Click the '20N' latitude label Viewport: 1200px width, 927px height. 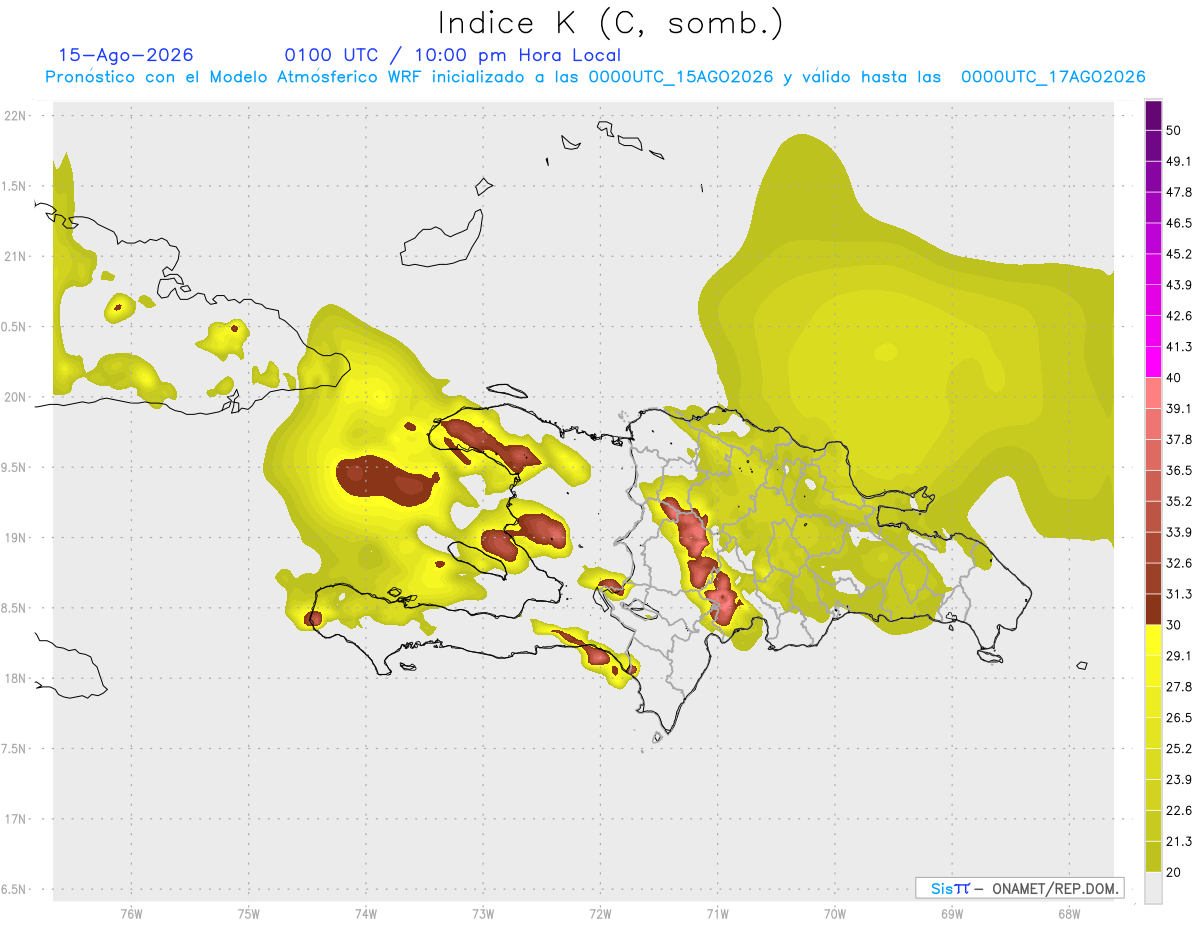(15, 397)
